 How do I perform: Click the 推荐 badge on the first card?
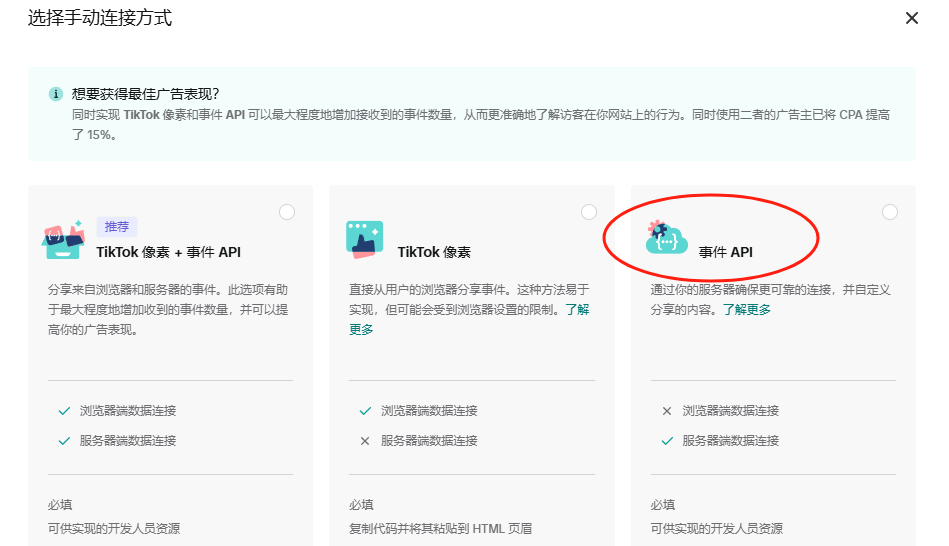(x=117, y=227)
